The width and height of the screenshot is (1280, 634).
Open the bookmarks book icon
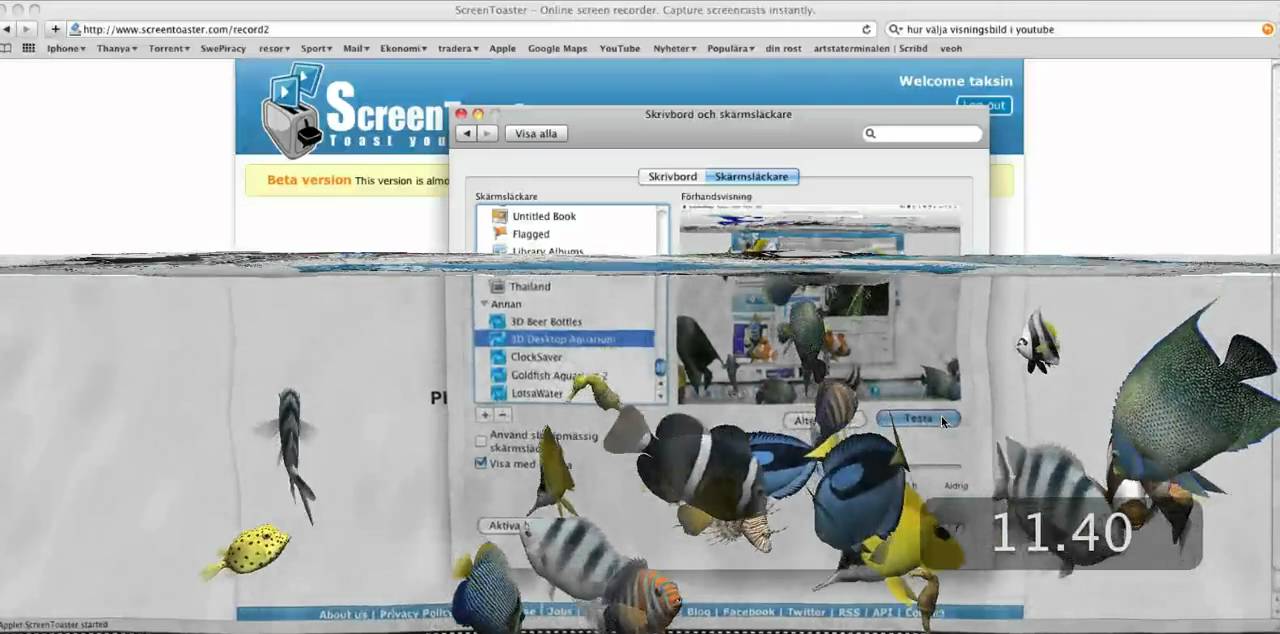[x=7, y=48]
